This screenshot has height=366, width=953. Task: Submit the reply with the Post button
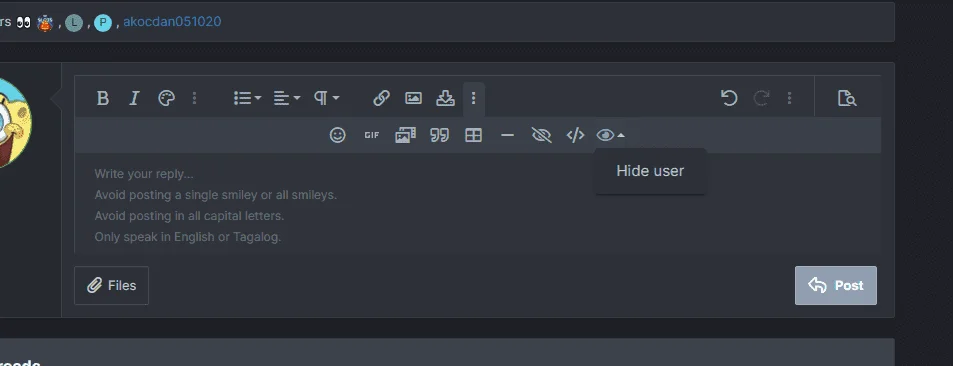pyautogui.click(x=836, y=285)
